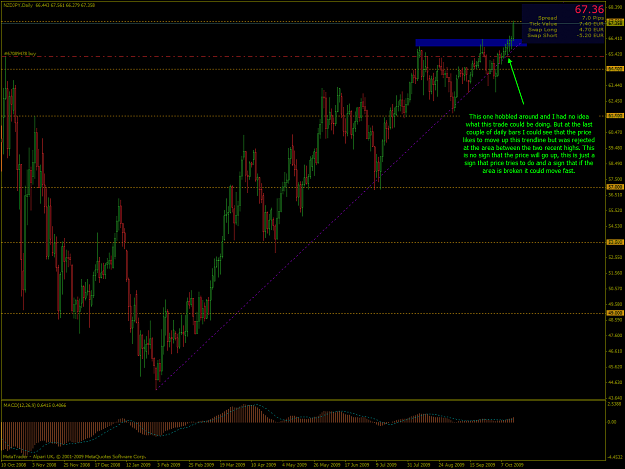Click the 26 May 2009 date label

pos(326,465)
